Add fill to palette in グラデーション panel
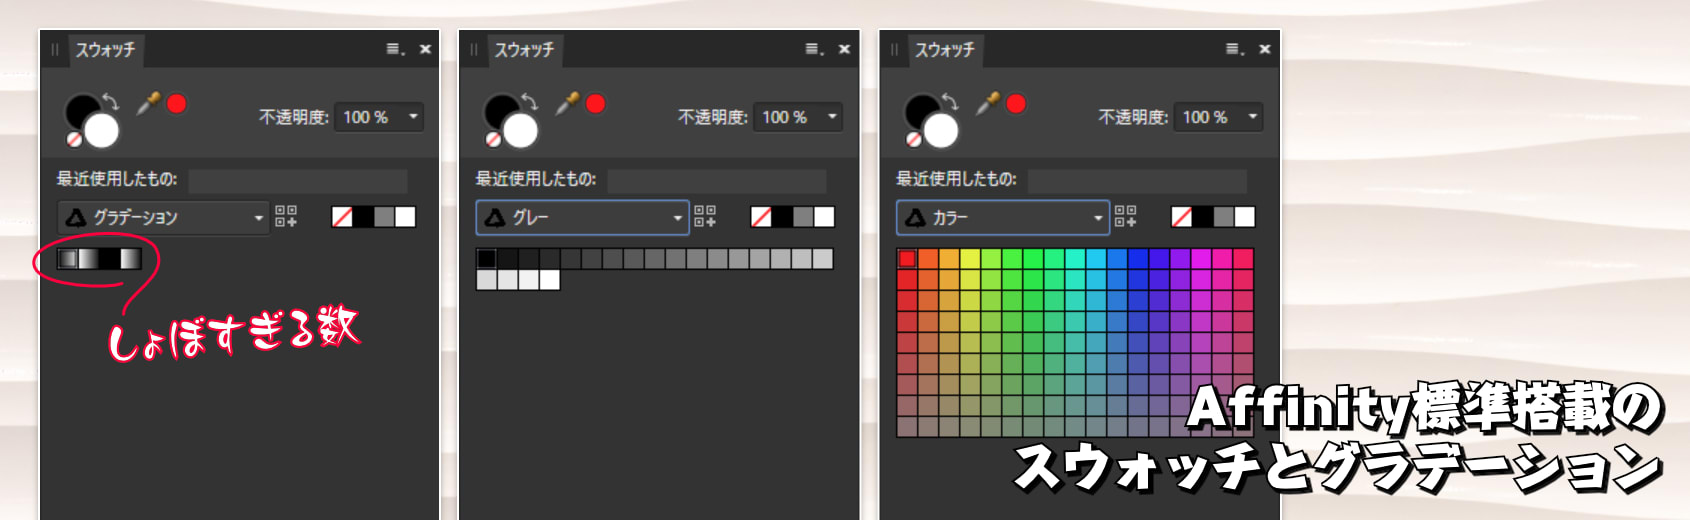The height and width of the screenshot is (520, 1690). (x=286, y=216)
